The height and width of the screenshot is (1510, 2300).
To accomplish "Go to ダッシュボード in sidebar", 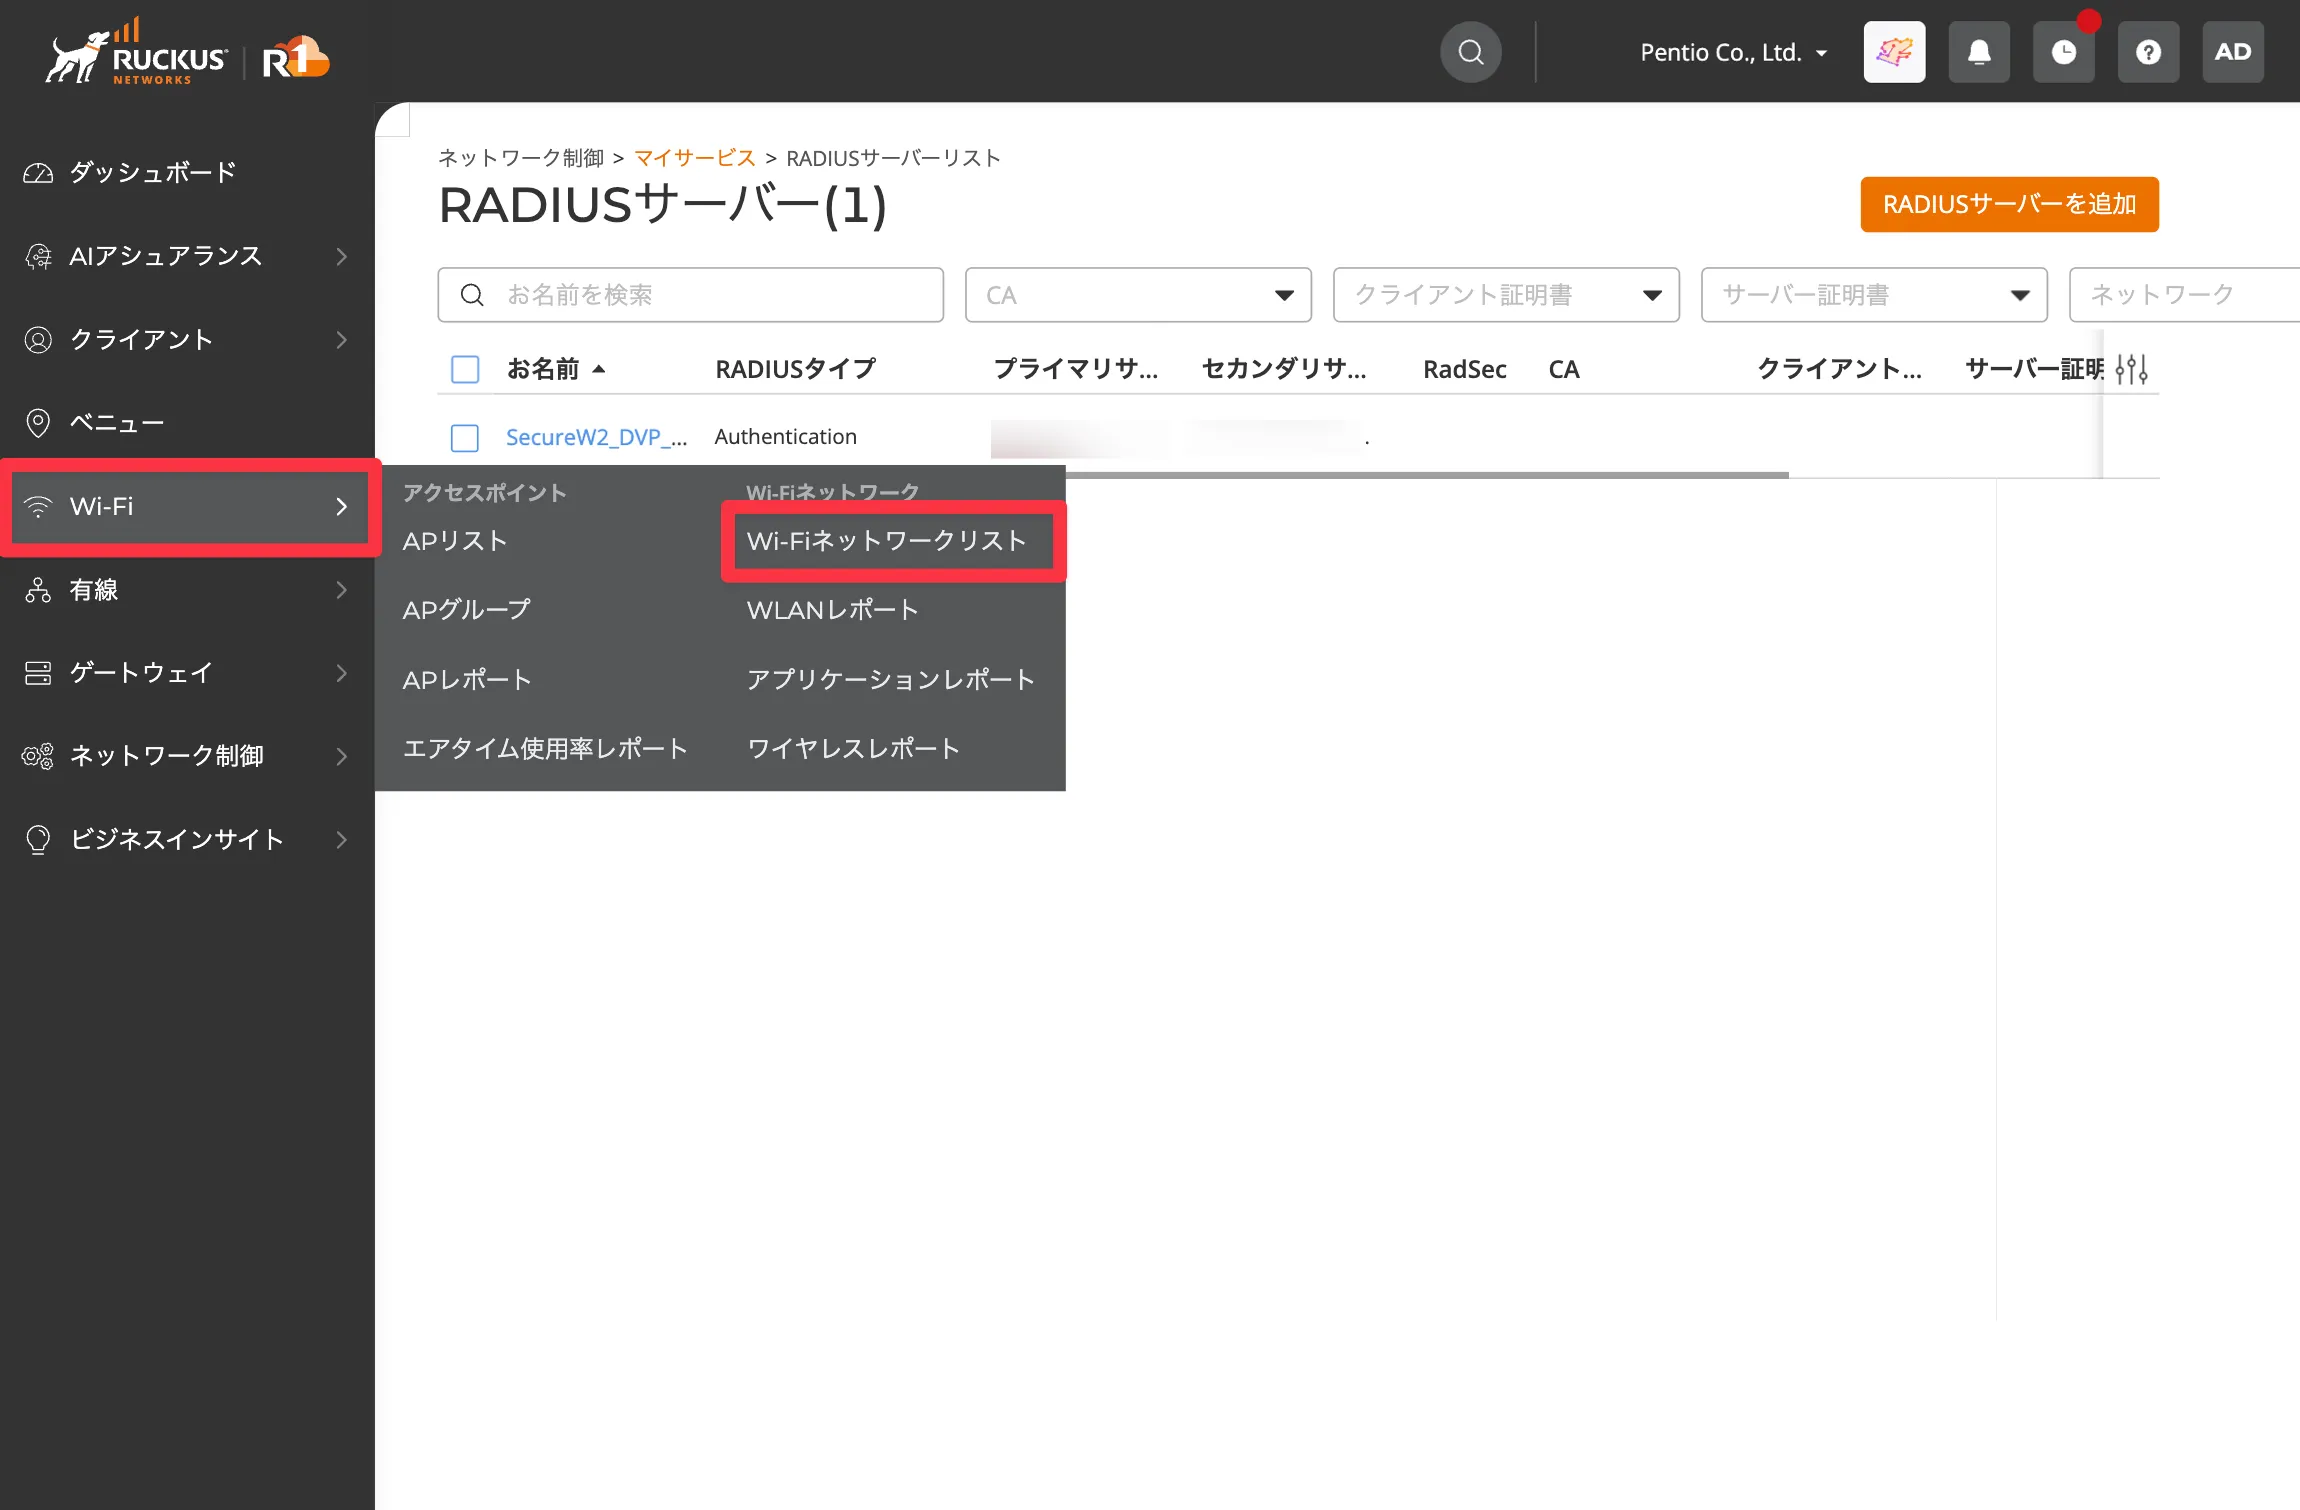I will [152, 173].
